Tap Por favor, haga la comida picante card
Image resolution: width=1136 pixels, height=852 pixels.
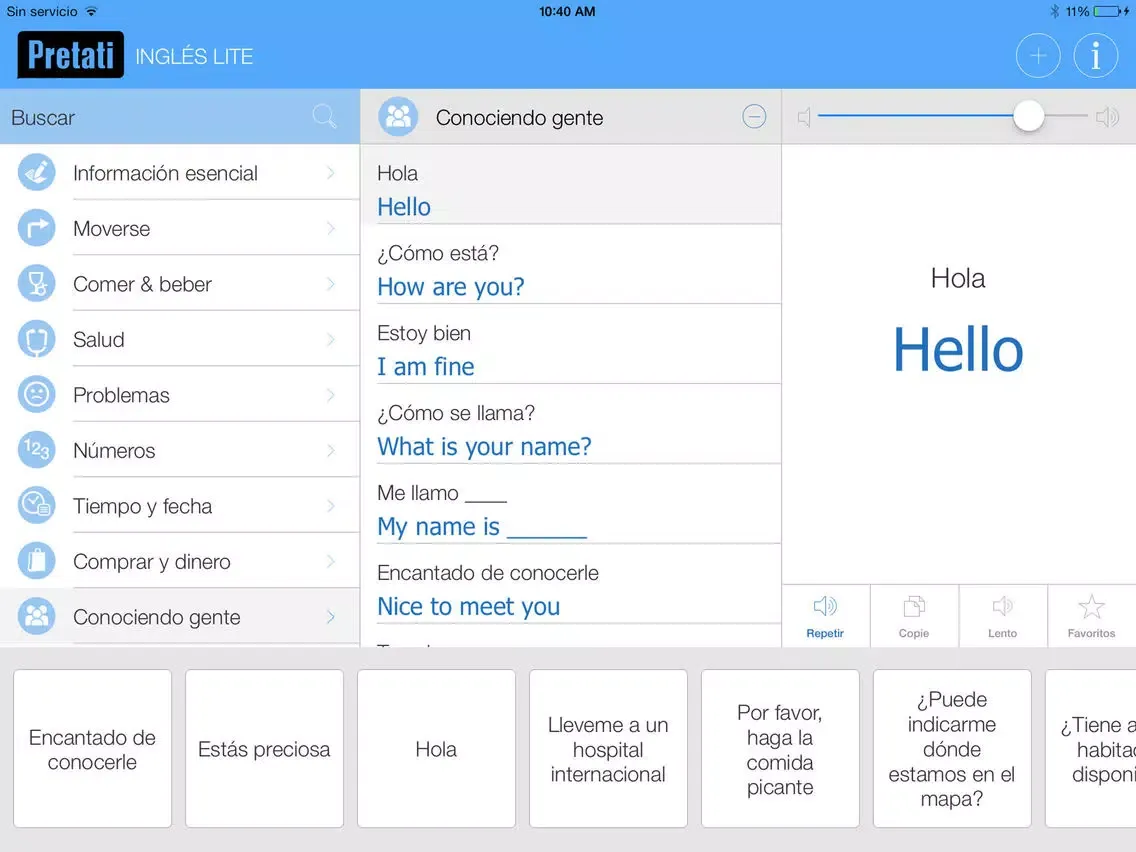[x=780, y=748]
